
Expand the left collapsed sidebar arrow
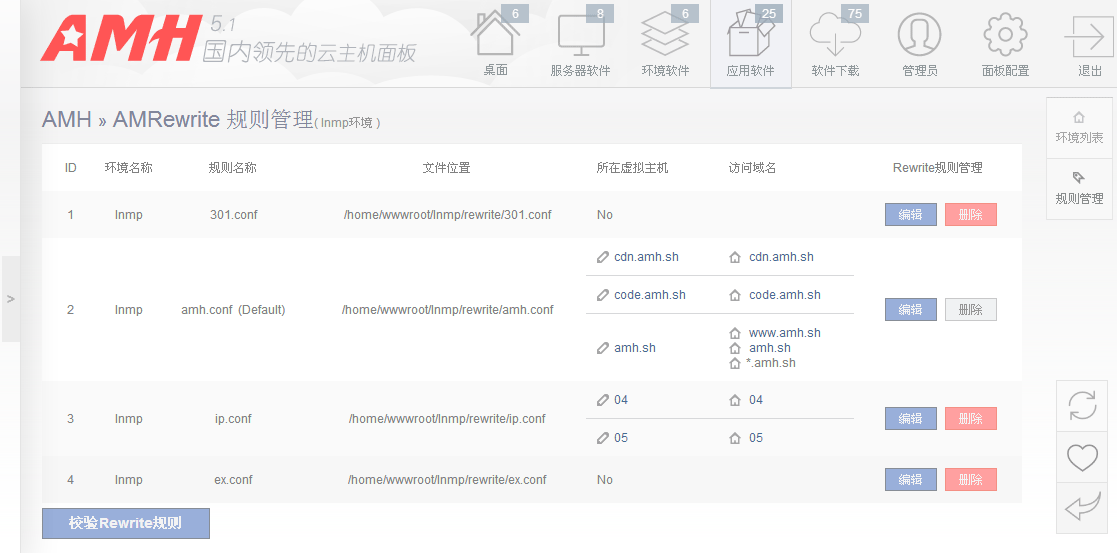coord(10,299)
